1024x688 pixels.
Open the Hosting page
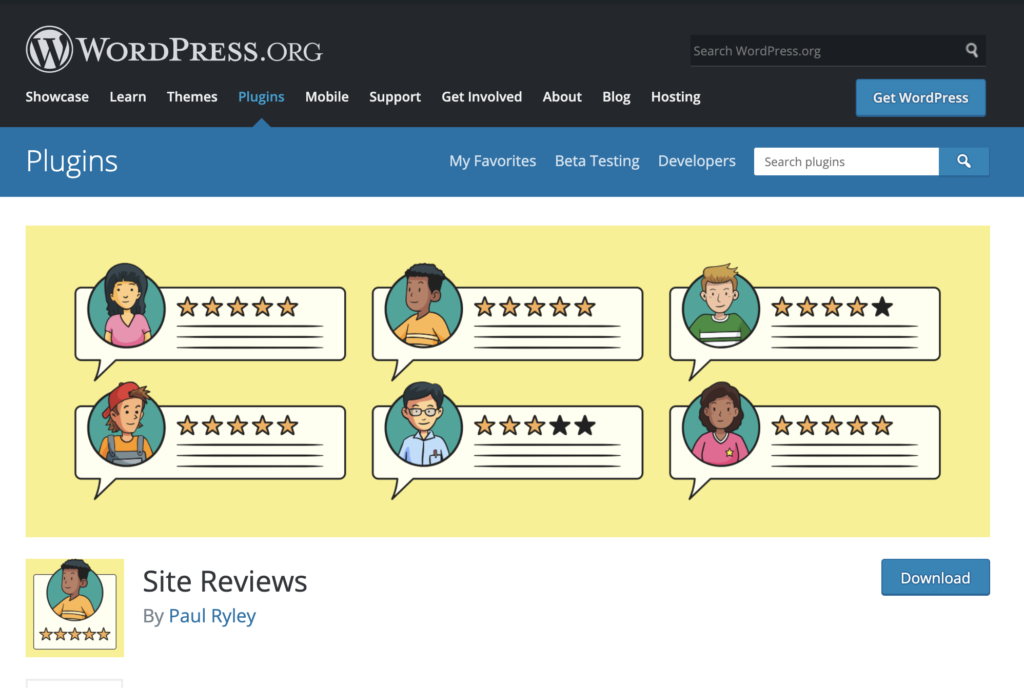pyautogui.click(x=675, y=97)
